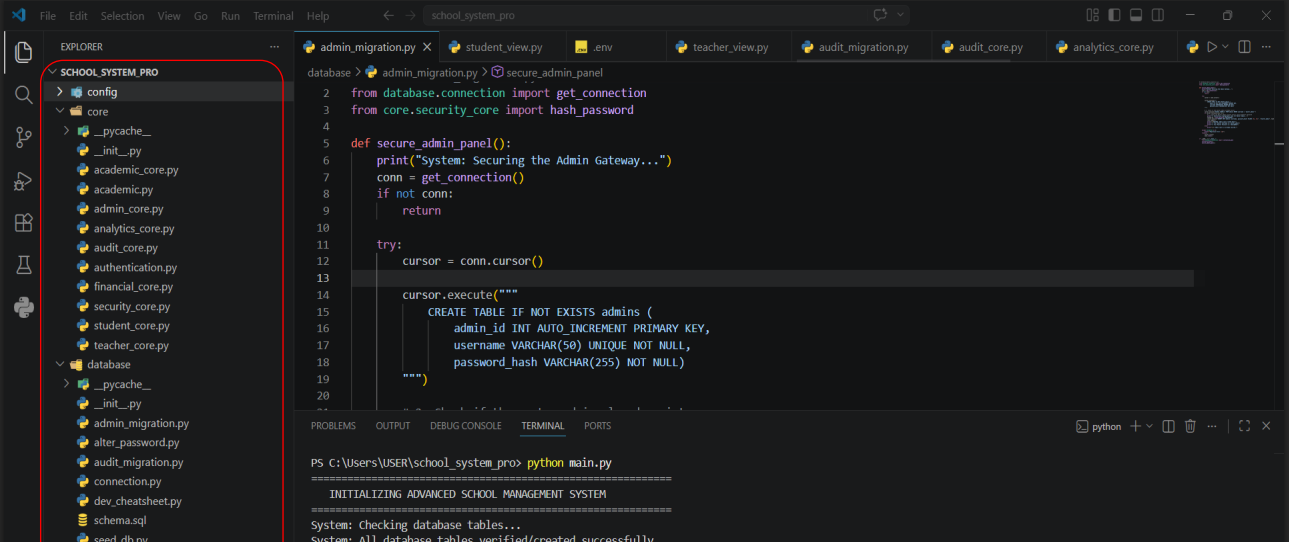Viewport: 1289px width, 542px height.
Task: Open the Run and Debug view
Action: [x=23, y=181]
